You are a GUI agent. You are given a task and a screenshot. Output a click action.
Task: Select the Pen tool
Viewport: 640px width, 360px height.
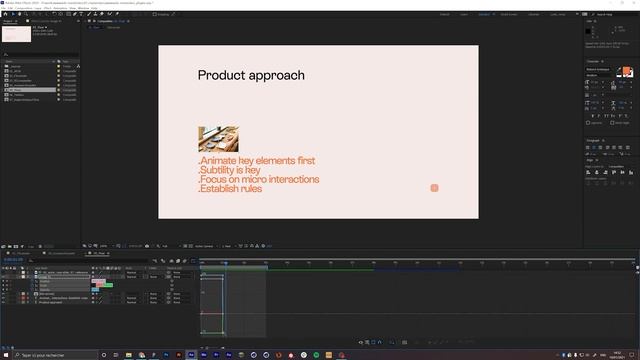coord(75,14)
